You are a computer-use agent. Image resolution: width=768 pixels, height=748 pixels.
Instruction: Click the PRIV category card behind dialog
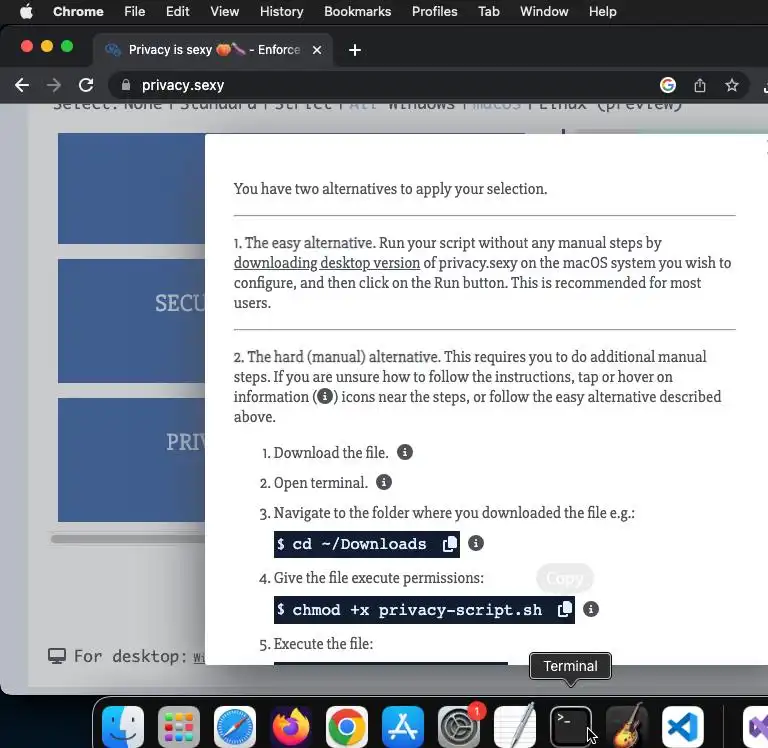(x=131, y=460)
